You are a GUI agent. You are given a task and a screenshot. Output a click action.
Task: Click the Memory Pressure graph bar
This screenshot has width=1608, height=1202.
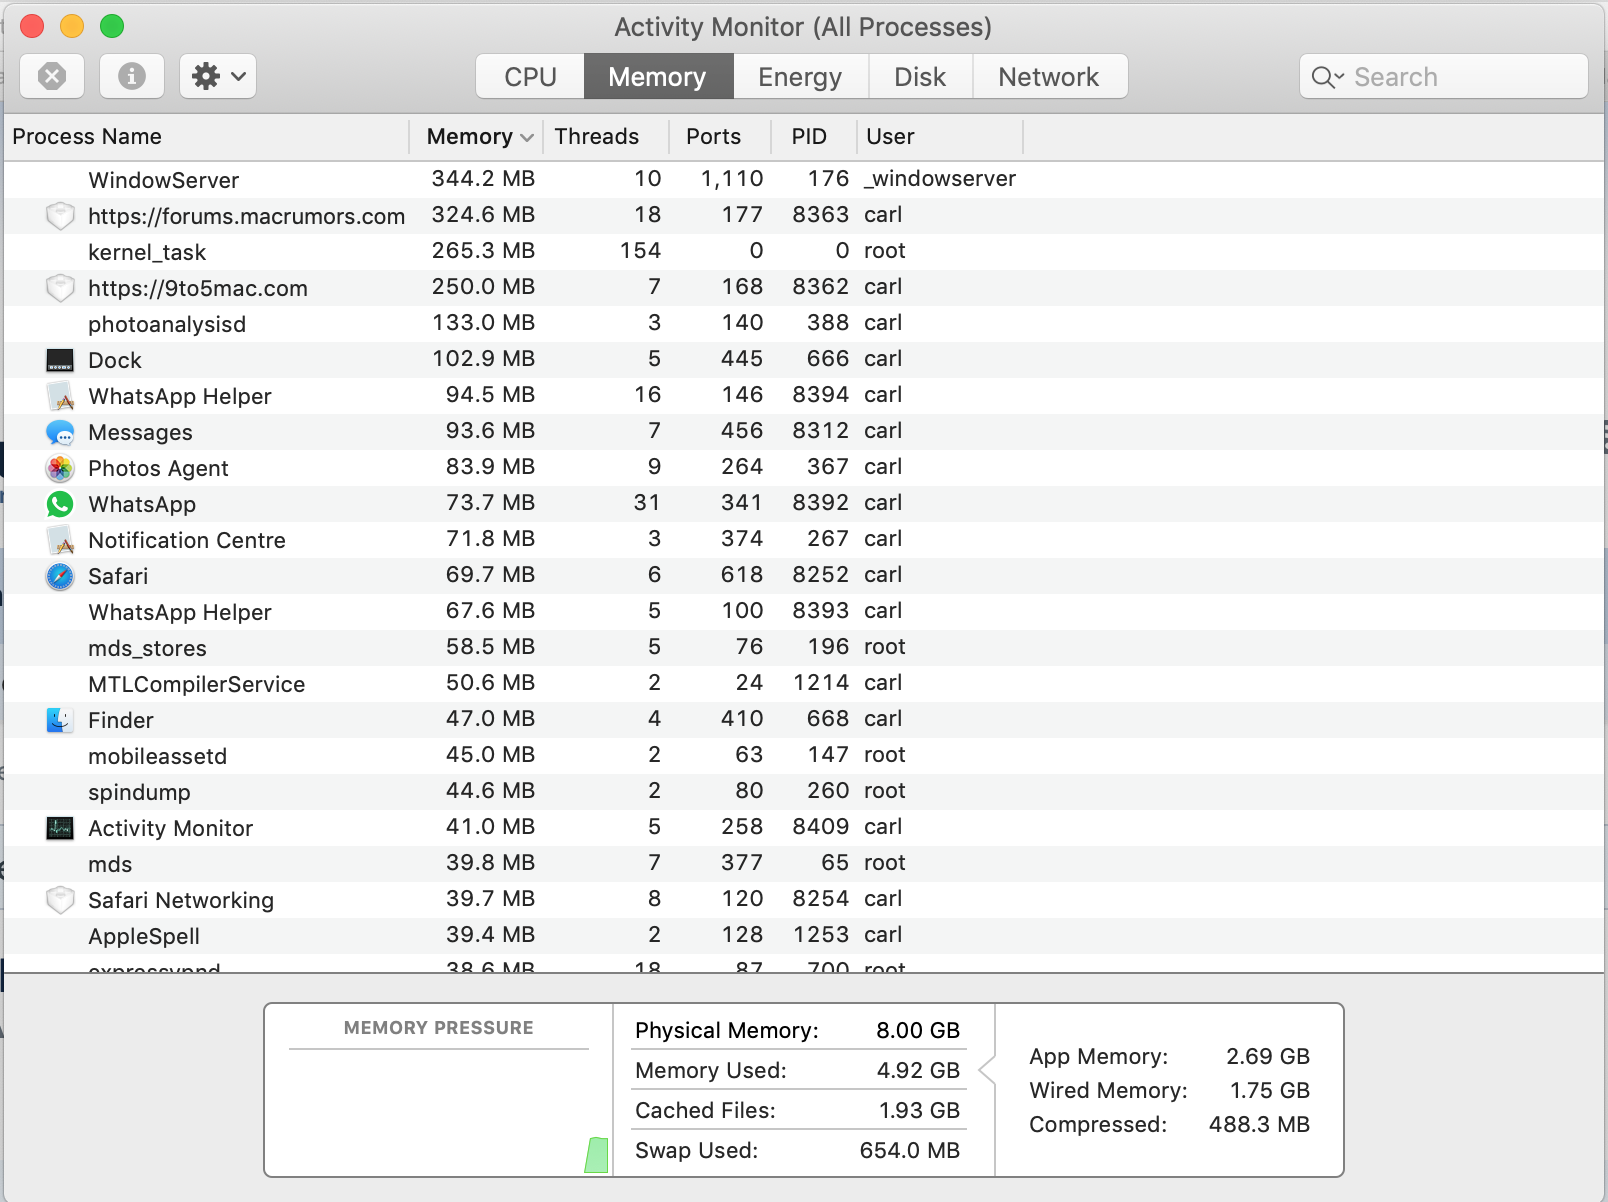tap(597, 1155)
